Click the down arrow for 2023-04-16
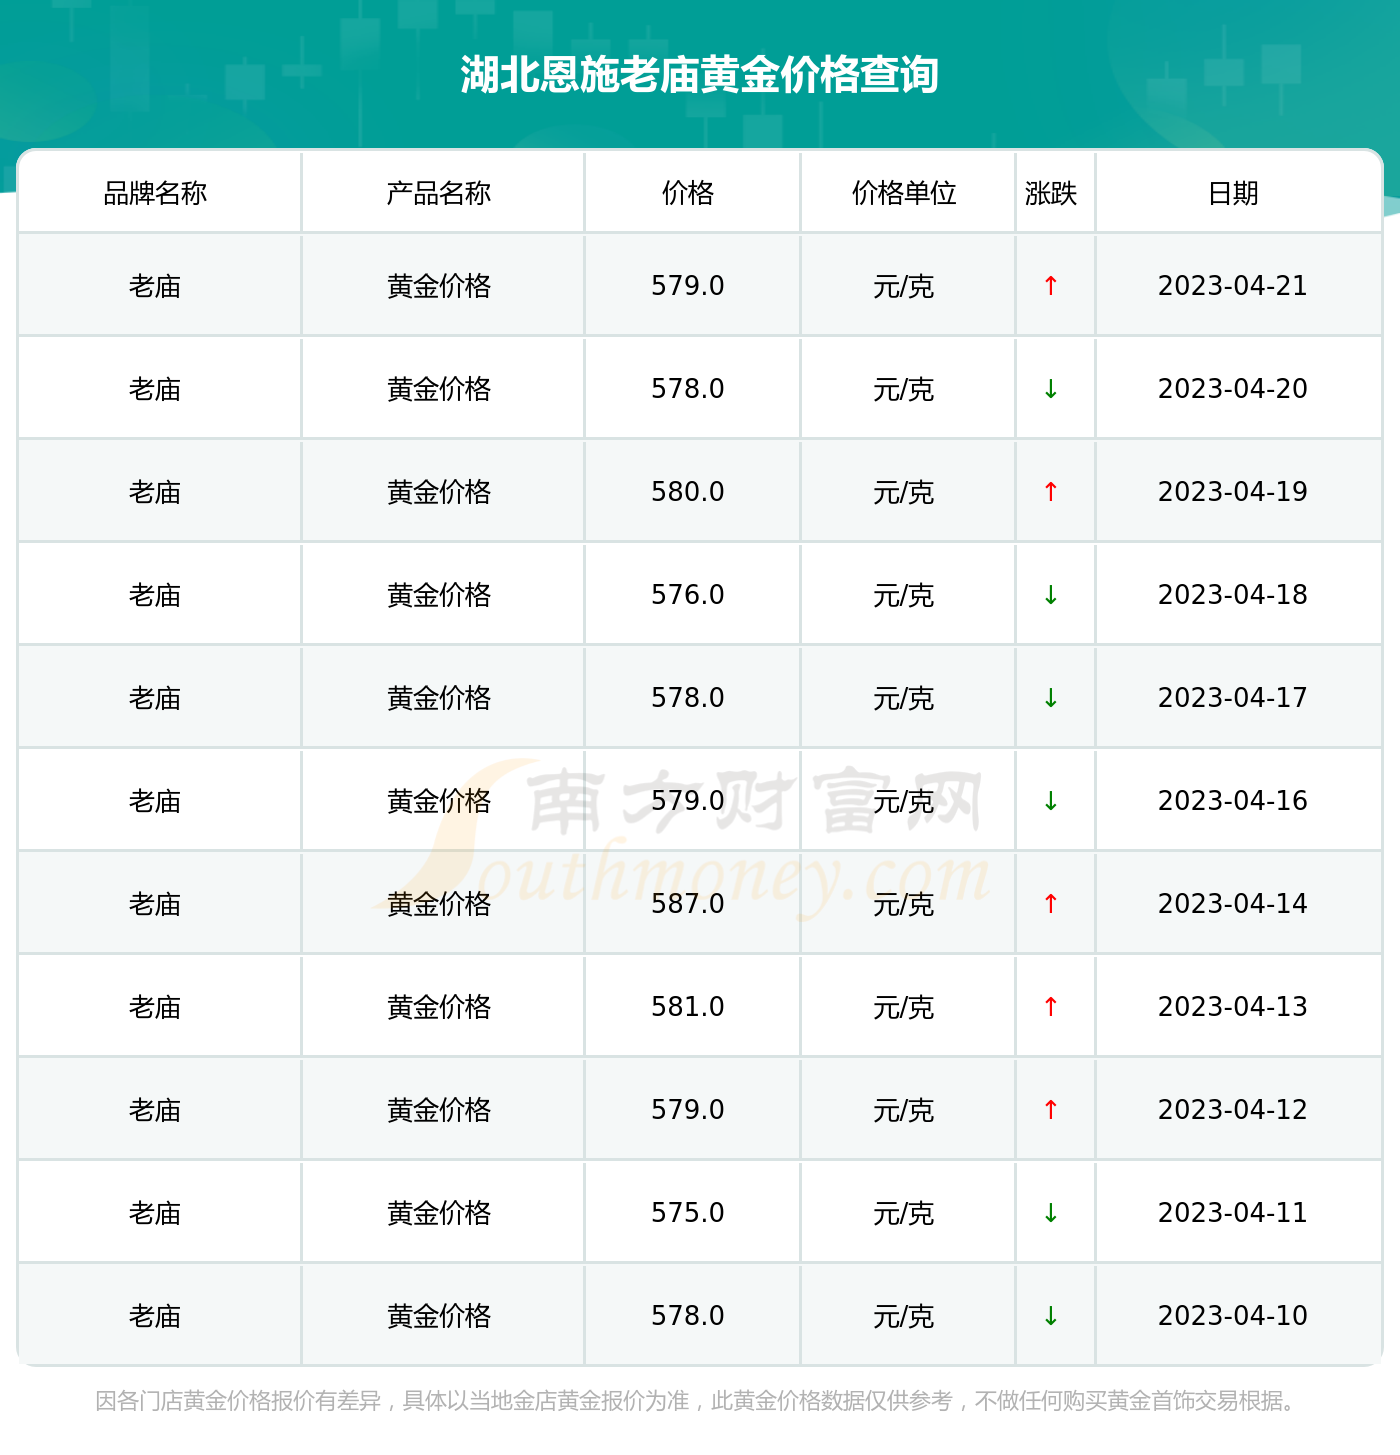This screenshot has height=1455, width=1400. coord(1050,801)
